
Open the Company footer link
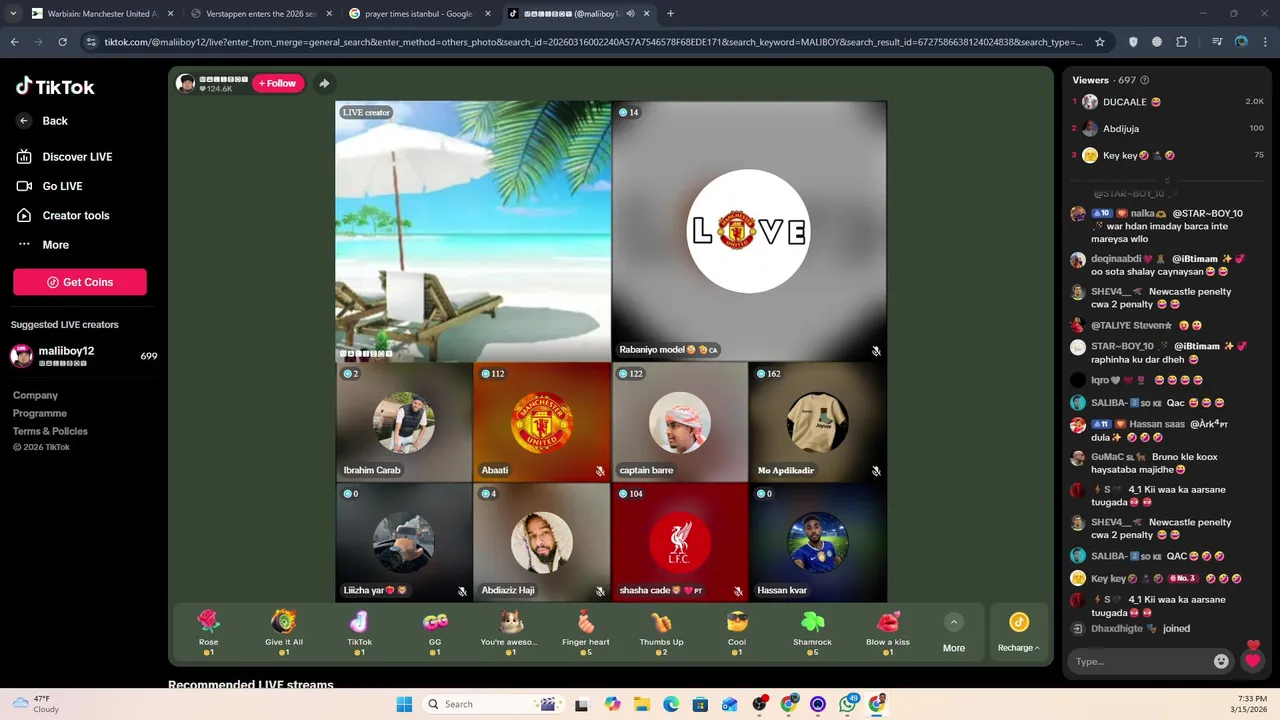click(35, 395)
